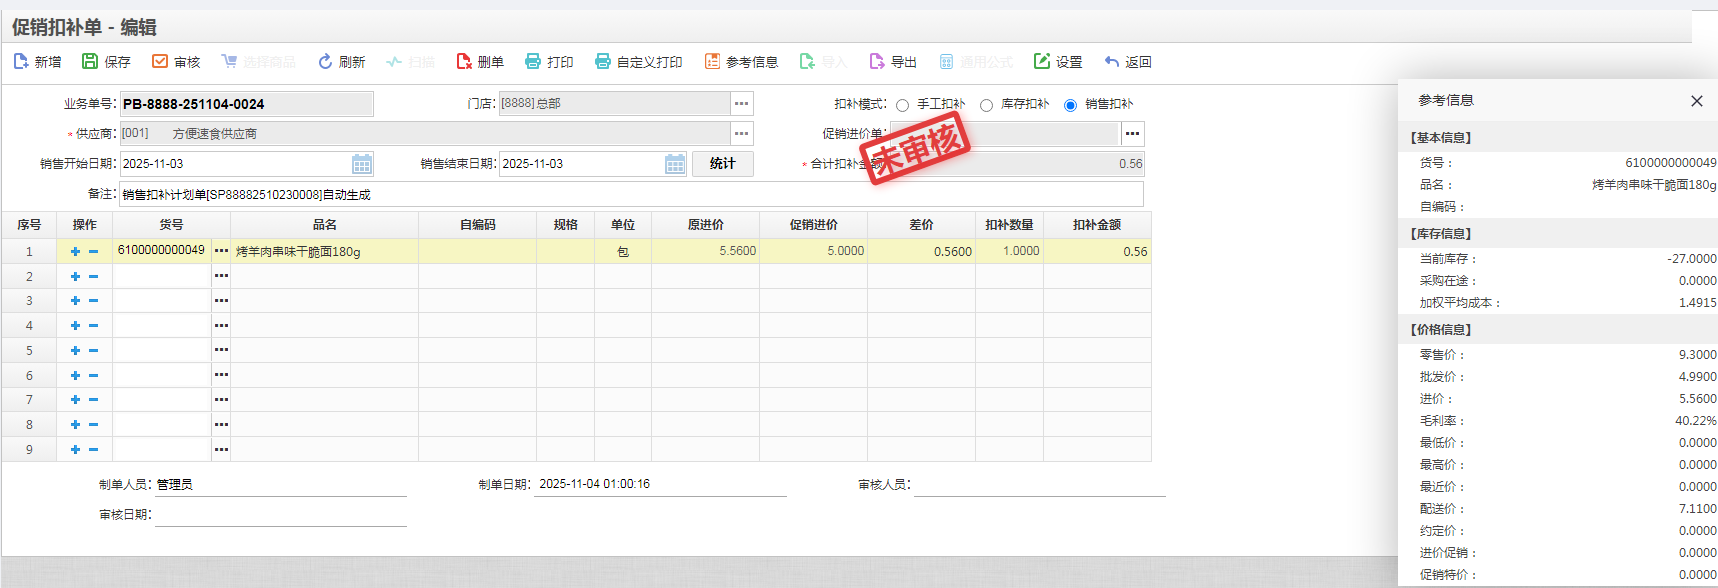Select the 销售扣补 radio button
The width and height of the screenshot is (1718, 588).
(1071, 105)
